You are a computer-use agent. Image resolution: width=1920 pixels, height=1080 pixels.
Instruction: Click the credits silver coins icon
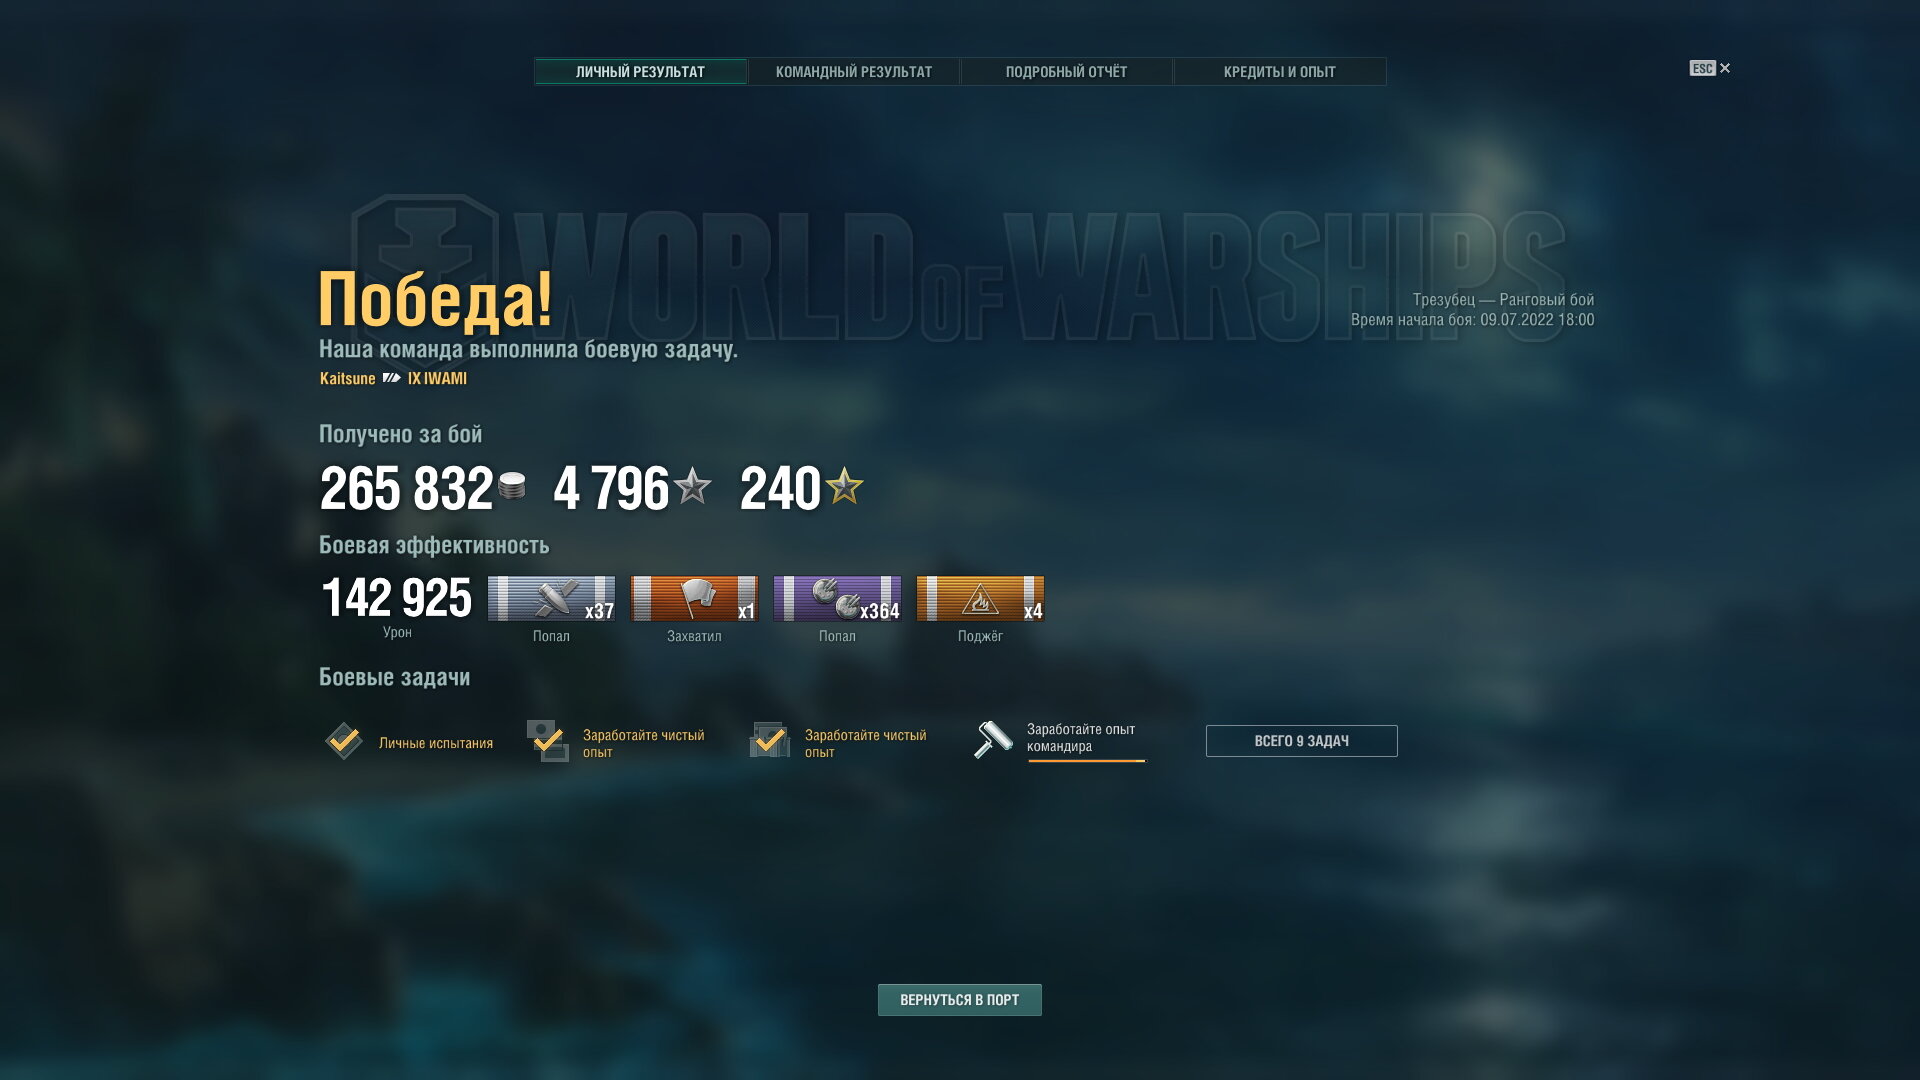512,486
